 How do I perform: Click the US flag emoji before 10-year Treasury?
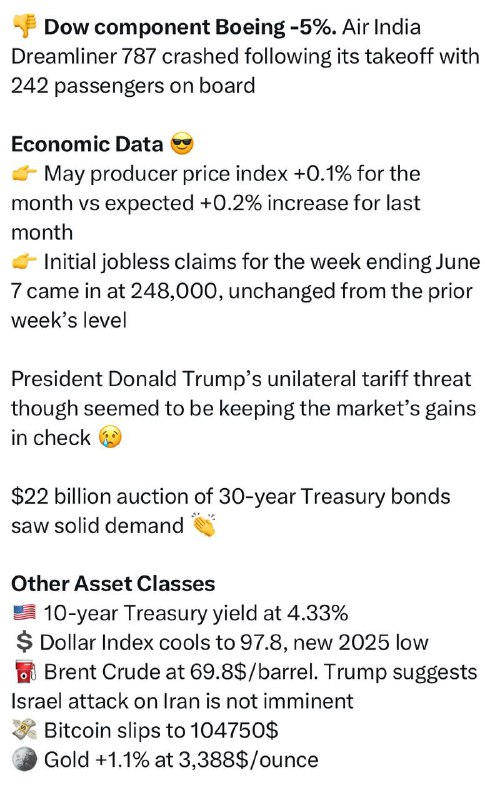[24, 613]
